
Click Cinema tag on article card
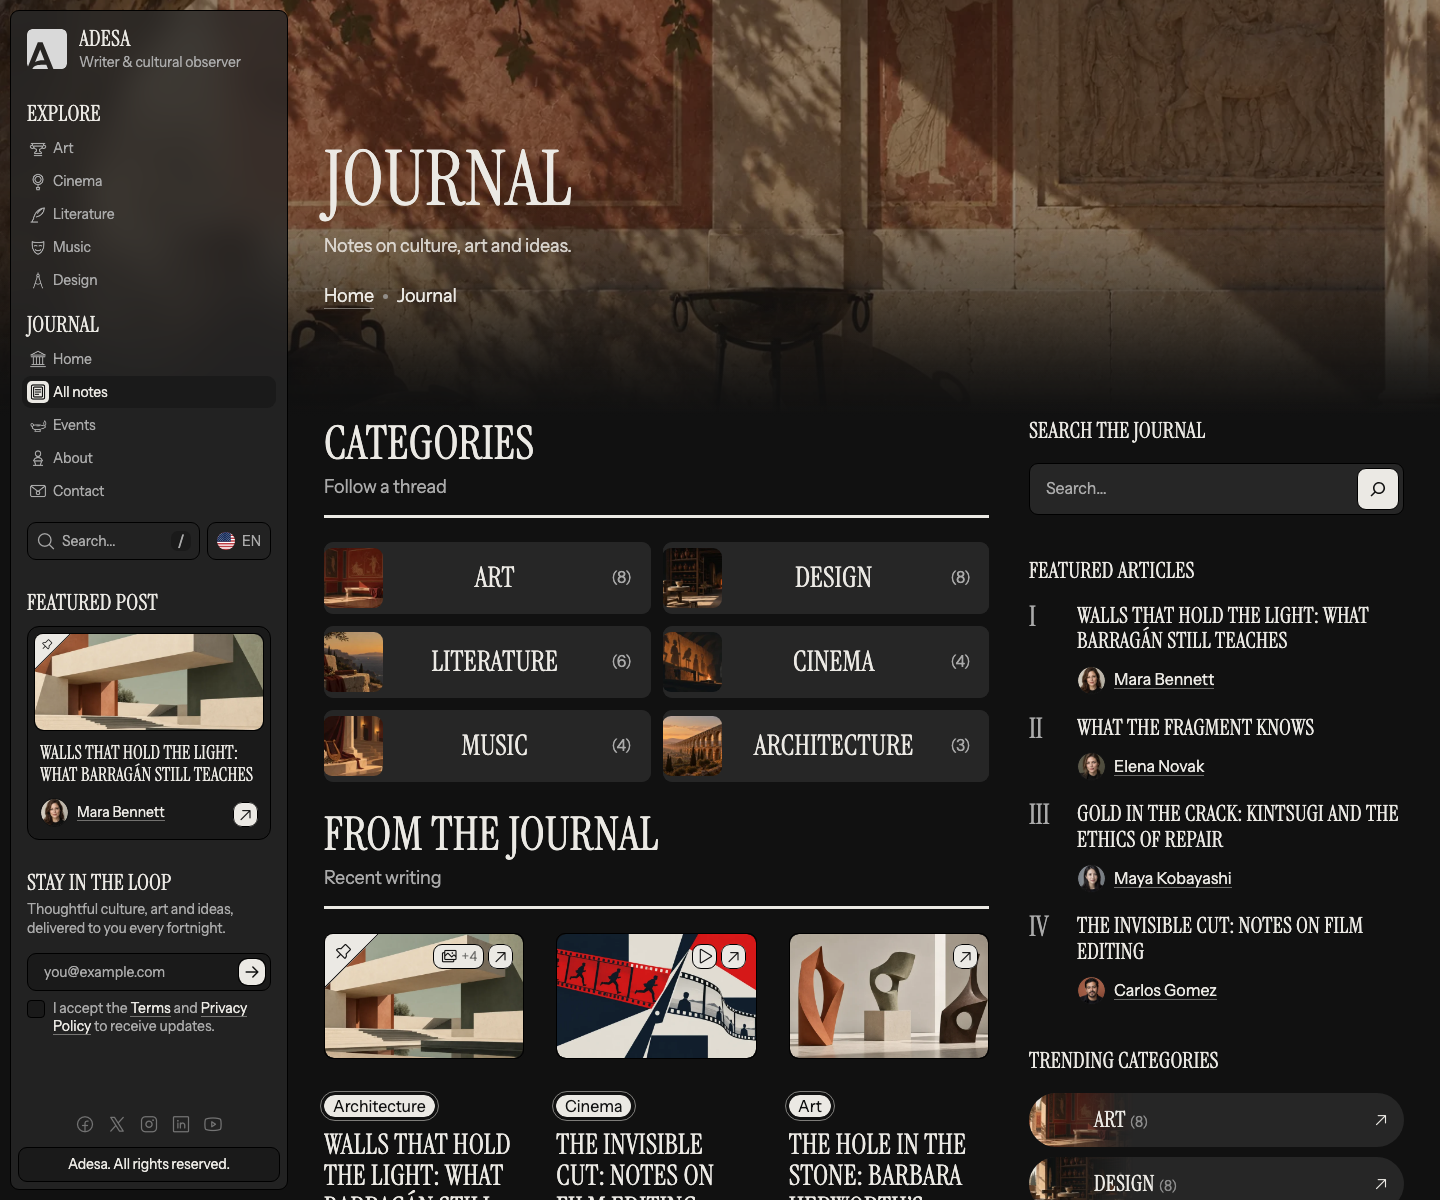594,1106
